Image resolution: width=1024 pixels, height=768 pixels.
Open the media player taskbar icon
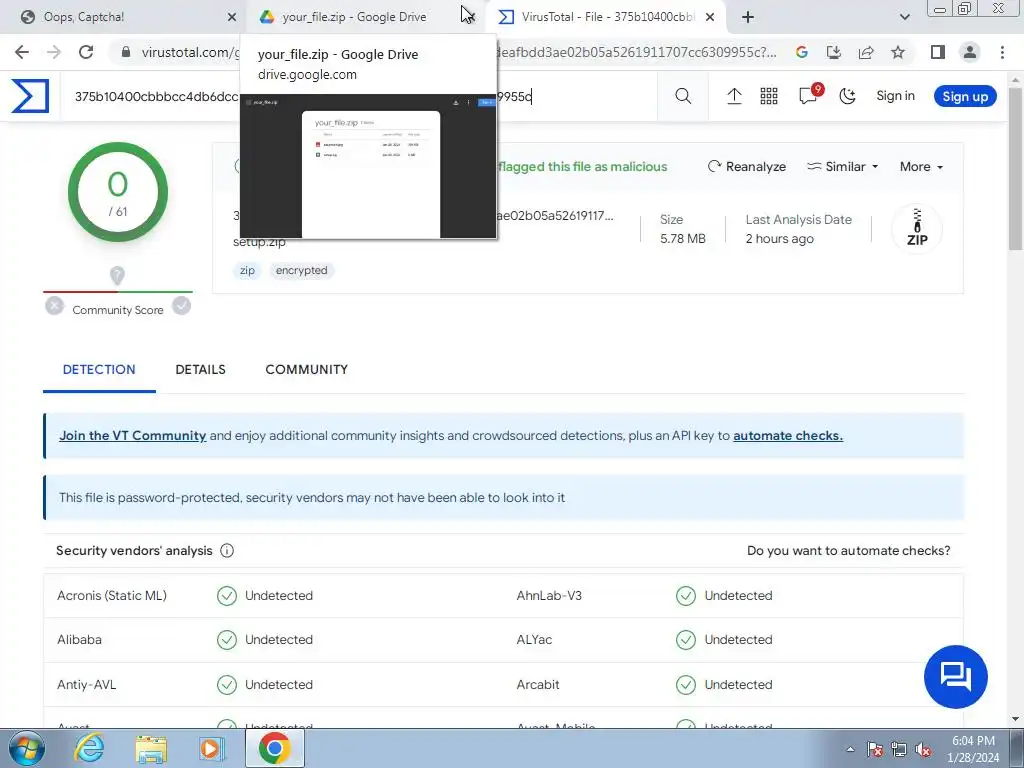pyautogui.click(x=212, y=748)
